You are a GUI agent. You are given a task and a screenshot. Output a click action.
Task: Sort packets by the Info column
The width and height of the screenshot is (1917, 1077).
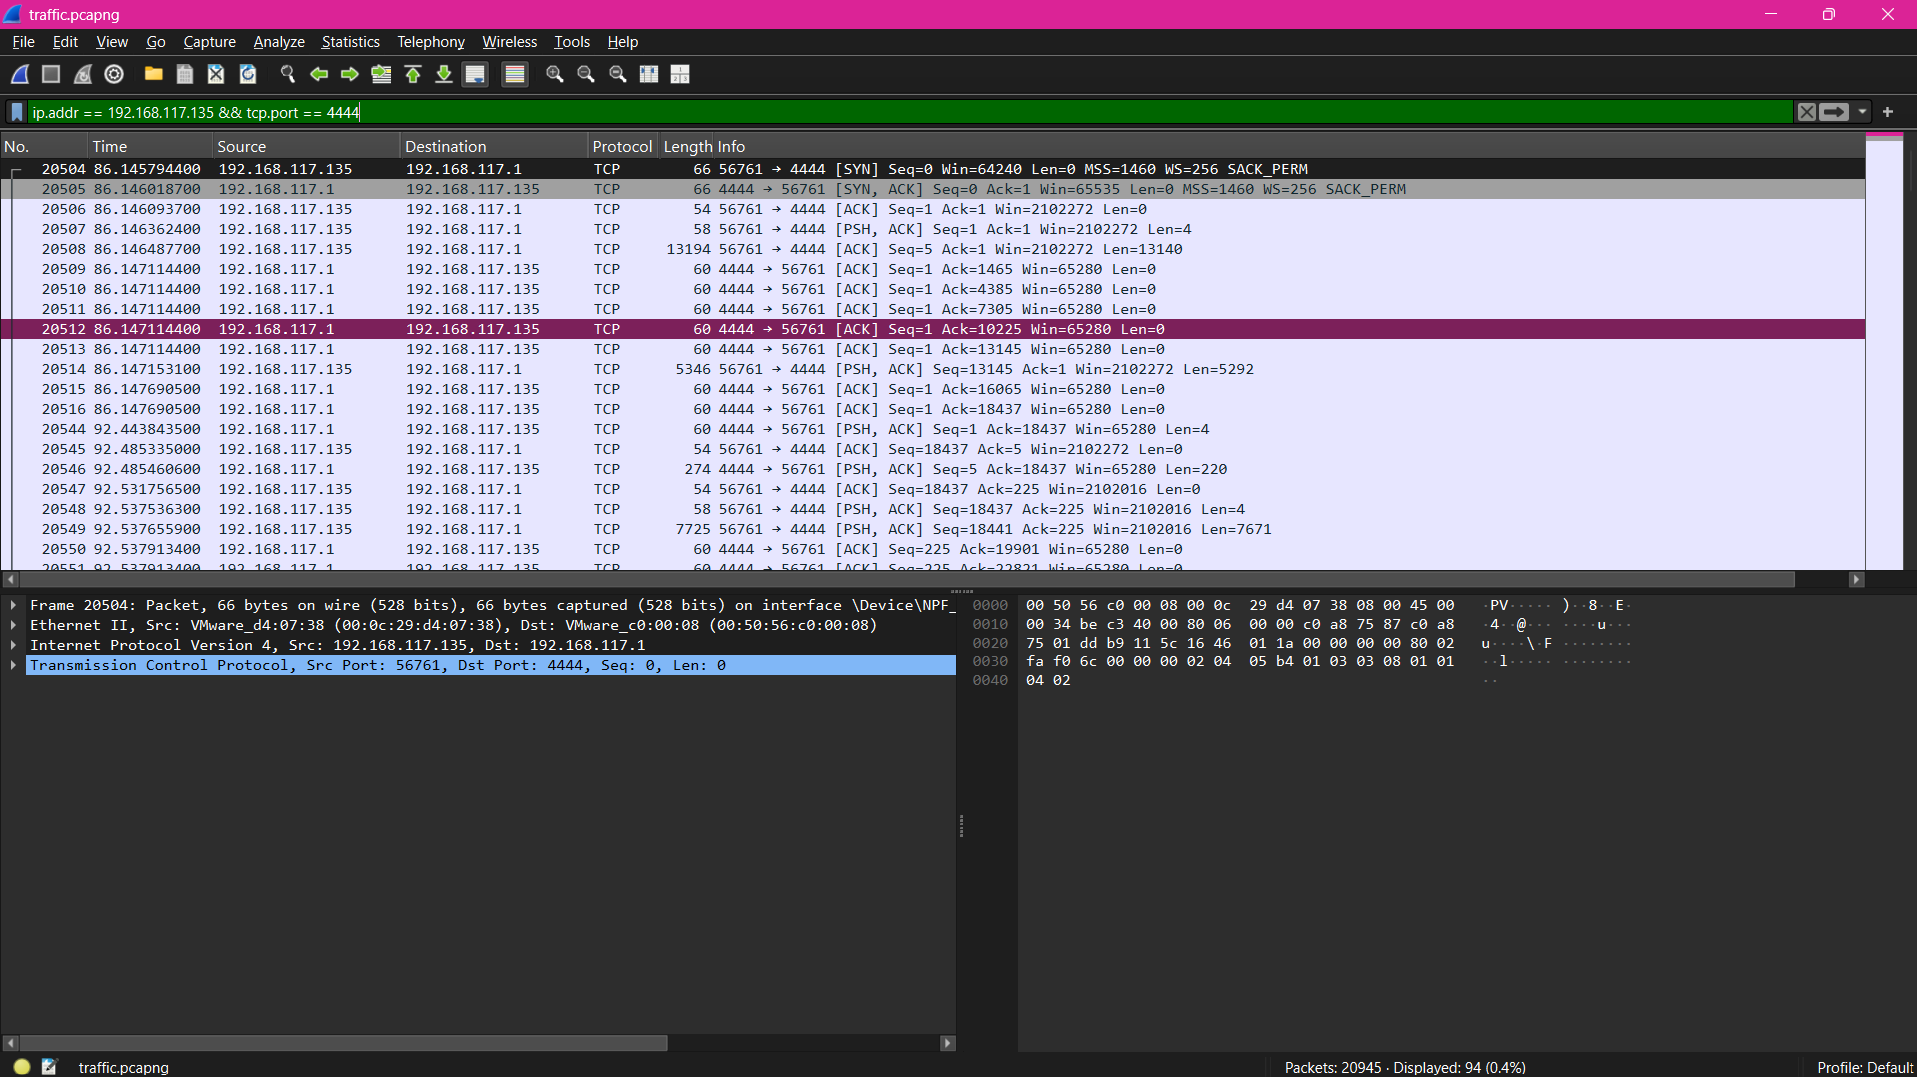1287,146
